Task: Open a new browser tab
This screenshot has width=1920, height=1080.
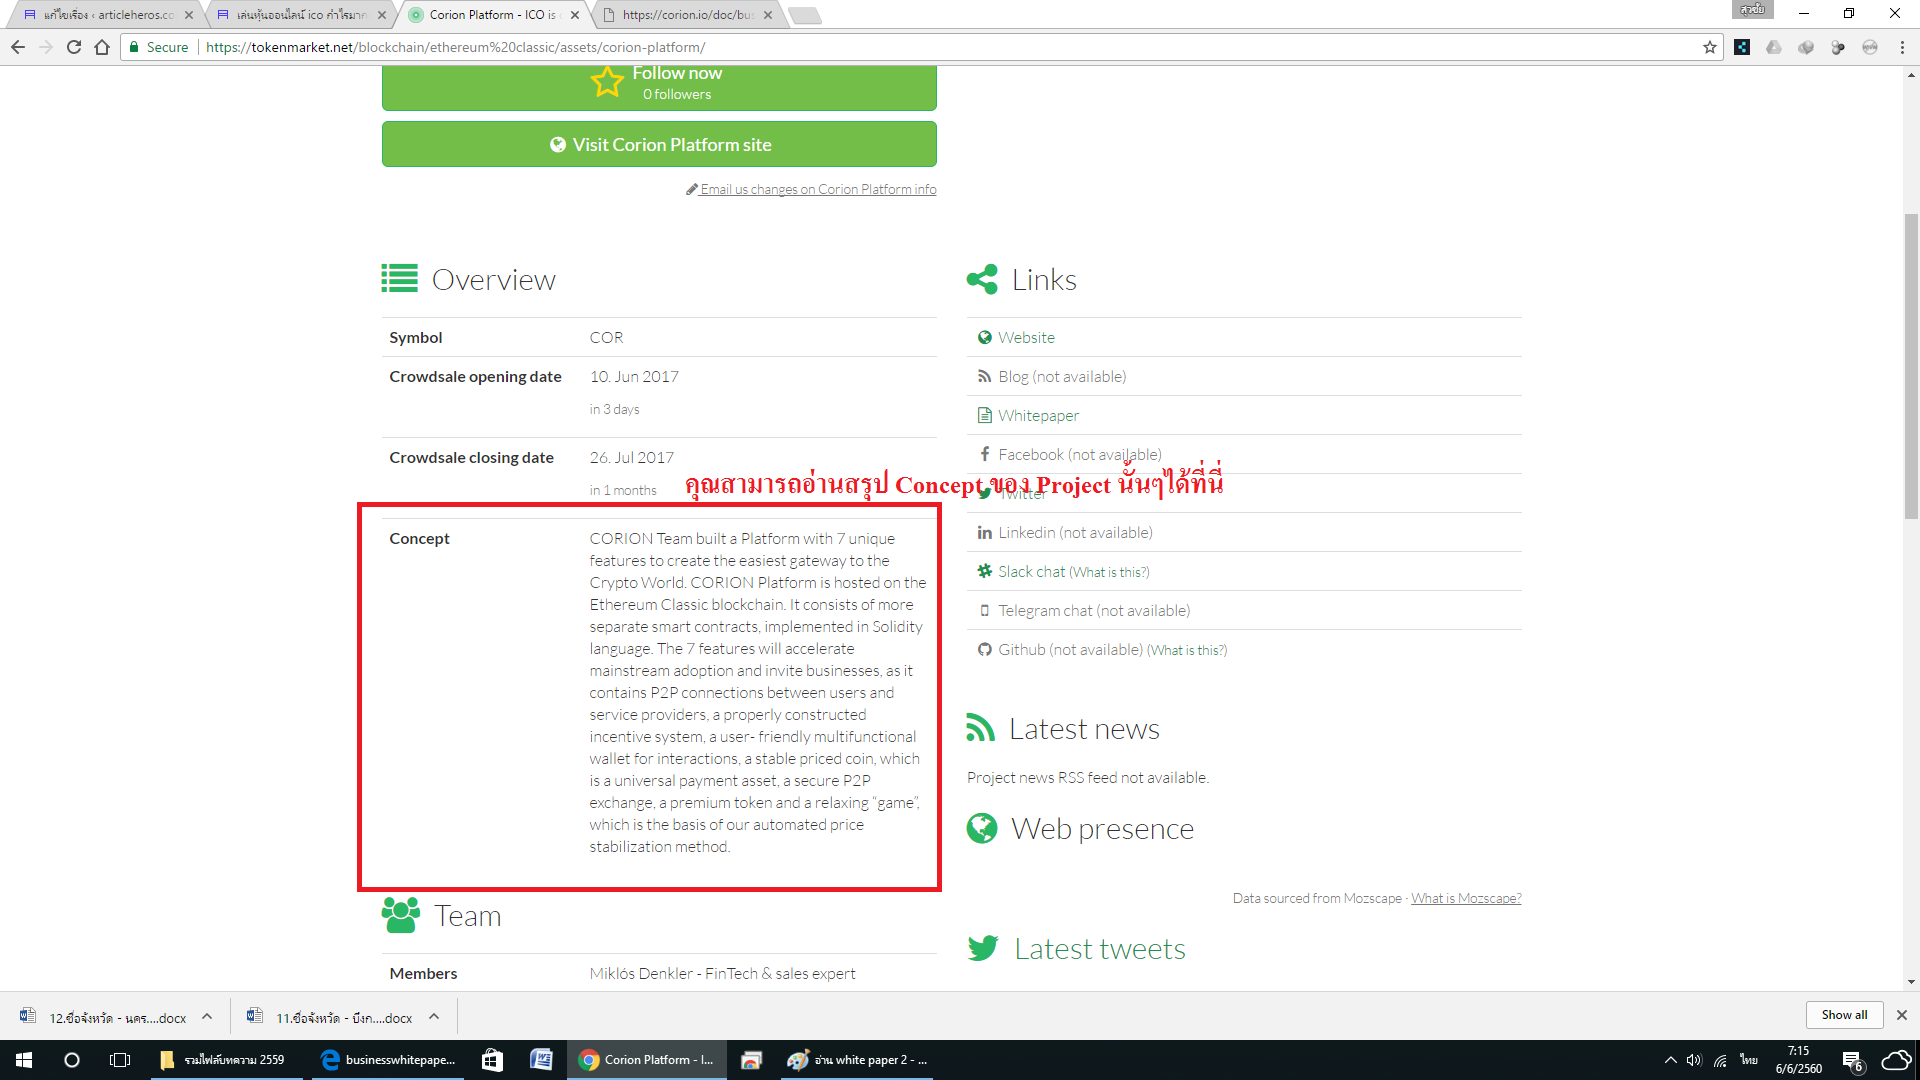Action: (805, 15)
